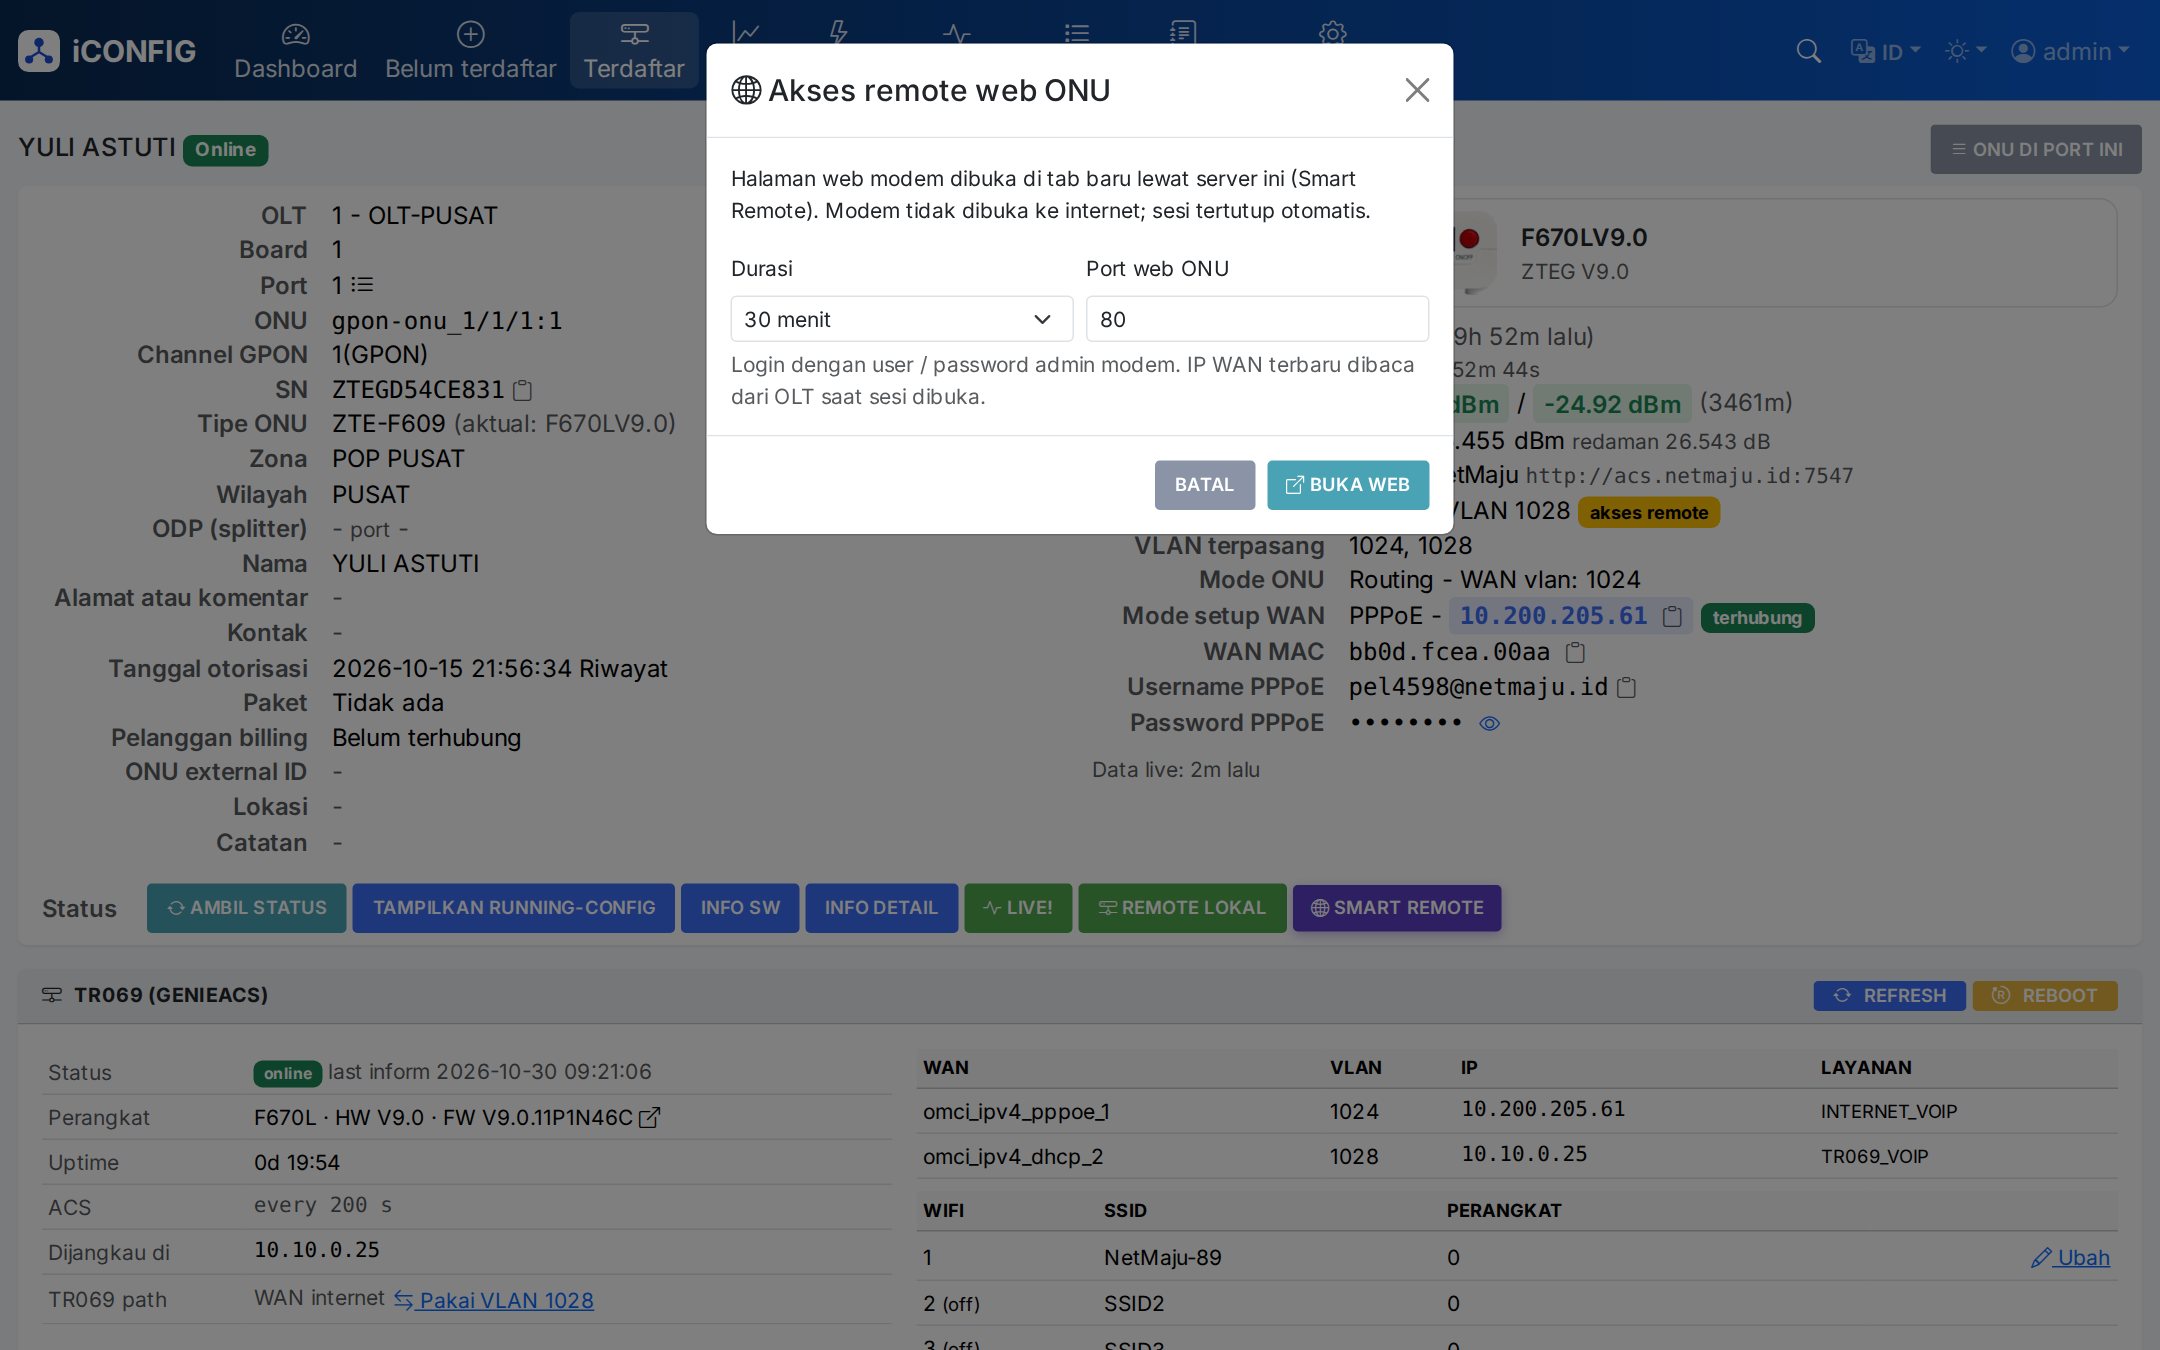Open the Pakai VLAN 1028 link
This screenshot has height=1350, width=2160.
tap(494, 1300)
